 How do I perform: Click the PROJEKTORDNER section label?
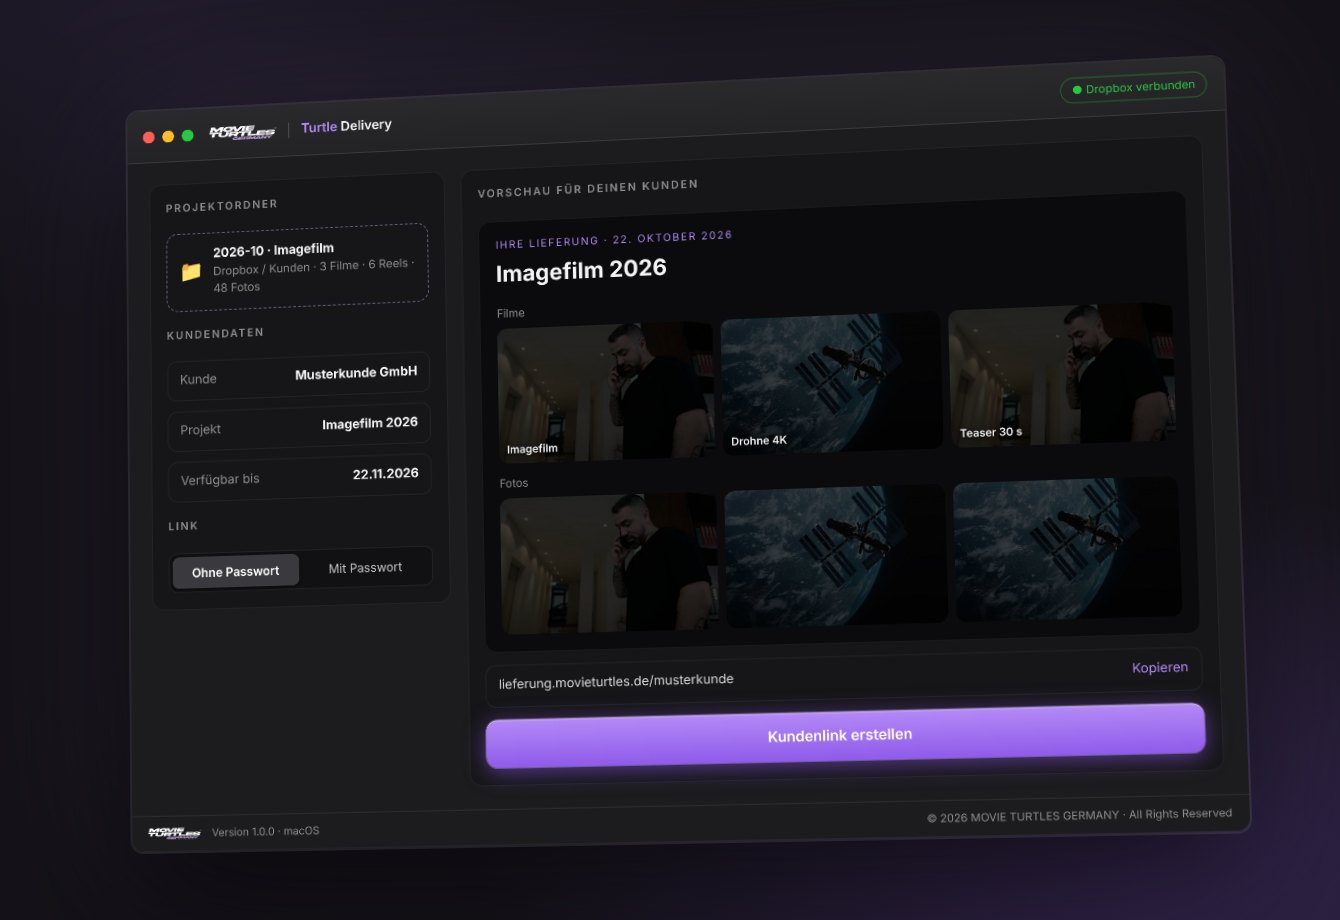[x=222, y=205]
